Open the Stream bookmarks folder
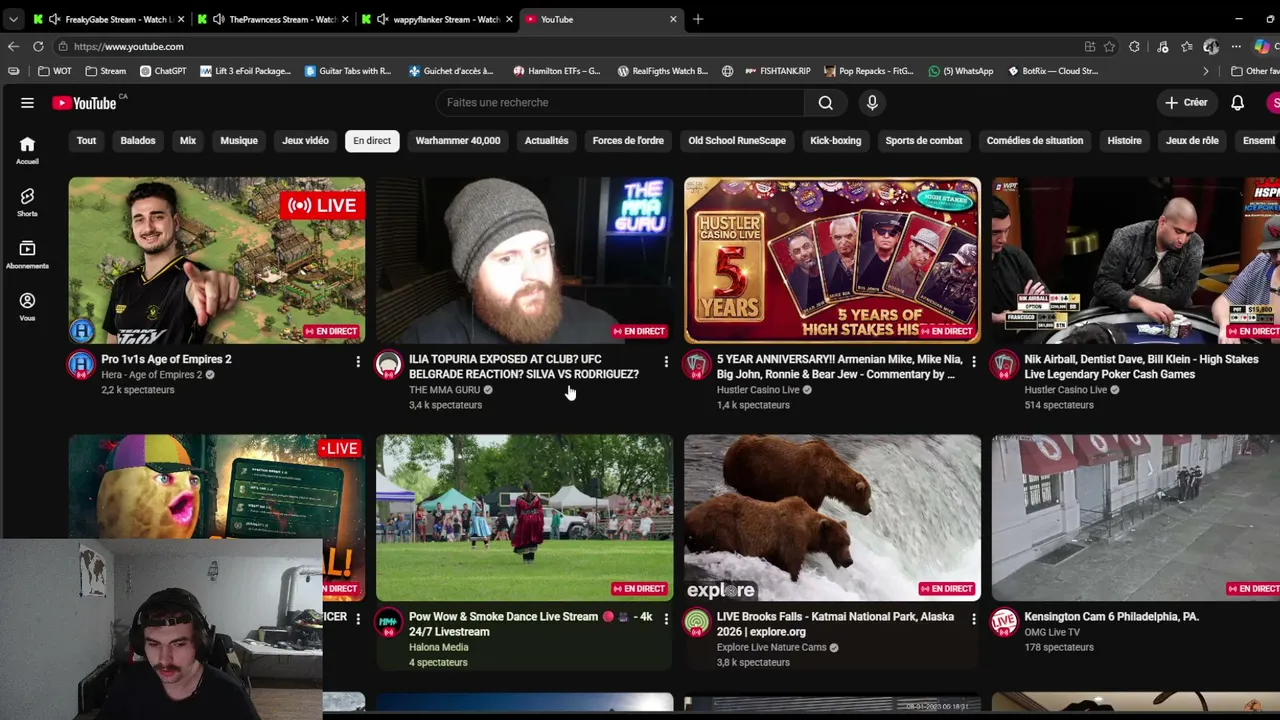Screen dimensions: 1280x720 [x=105, y=71]
